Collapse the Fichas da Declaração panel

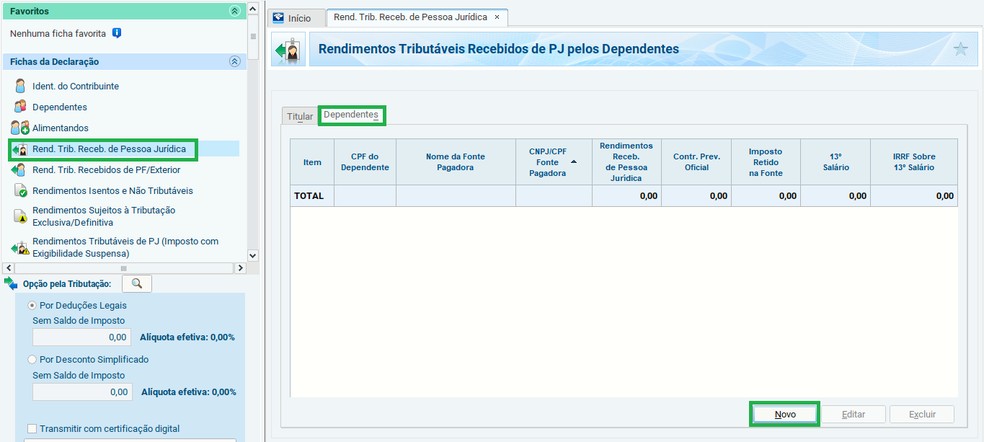pos(235,62)
